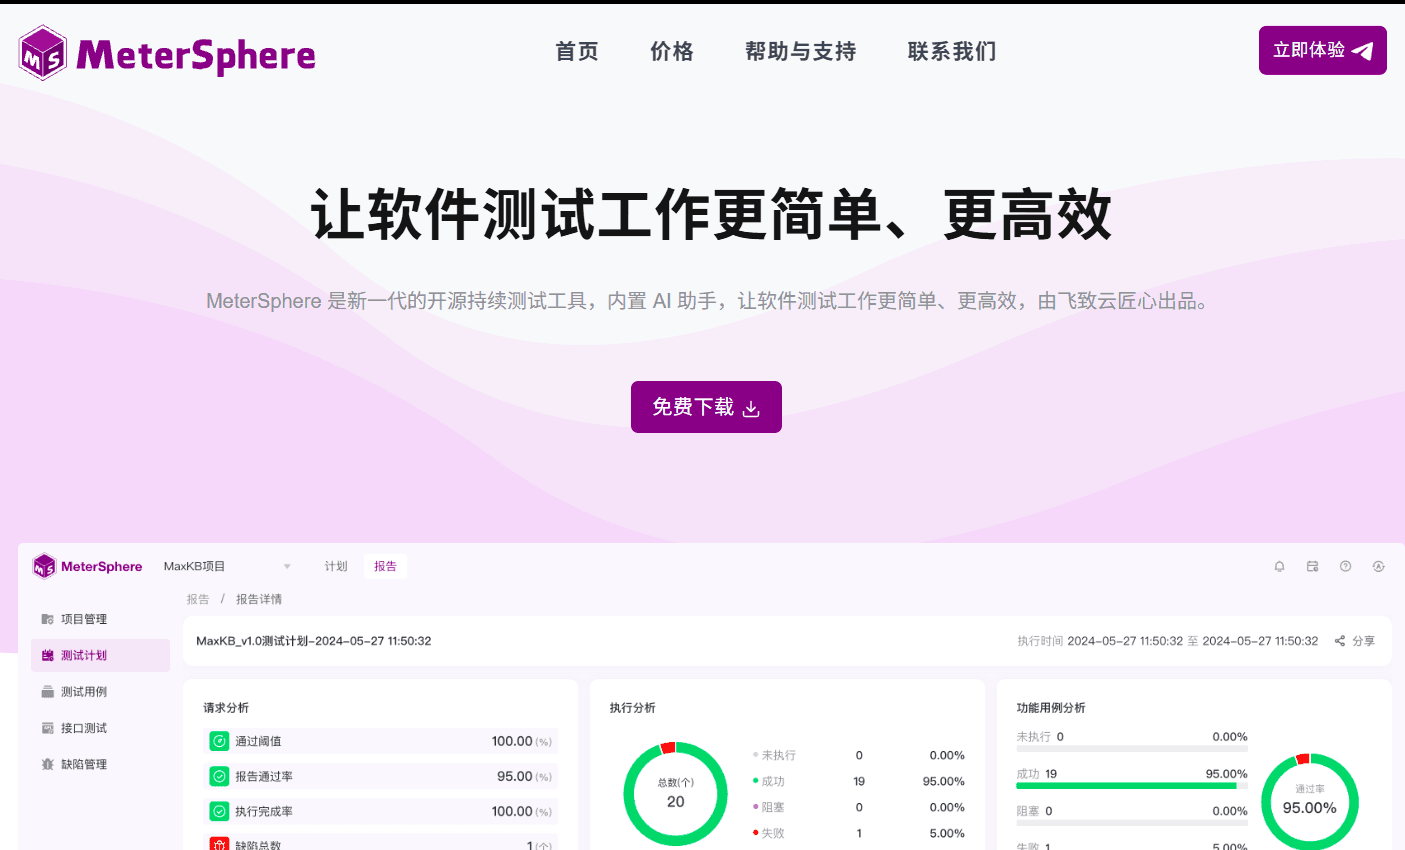
Task: Open the 首页 navigation item
Action: coord(577,51)
